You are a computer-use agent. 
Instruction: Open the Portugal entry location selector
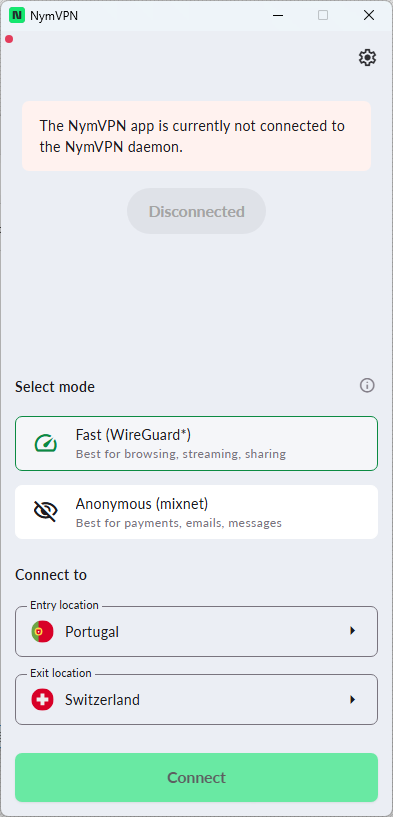pyautogui.click(x=196, y=632)
